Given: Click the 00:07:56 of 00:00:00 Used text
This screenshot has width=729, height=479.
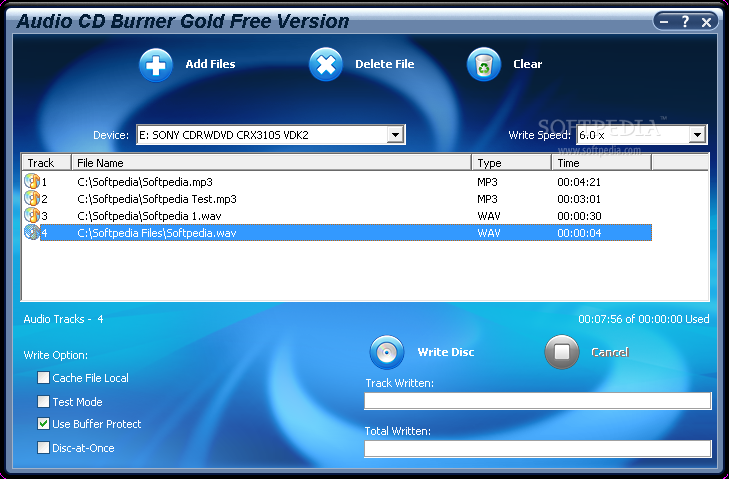Looking at the screenshot, I should coord(644,319).
